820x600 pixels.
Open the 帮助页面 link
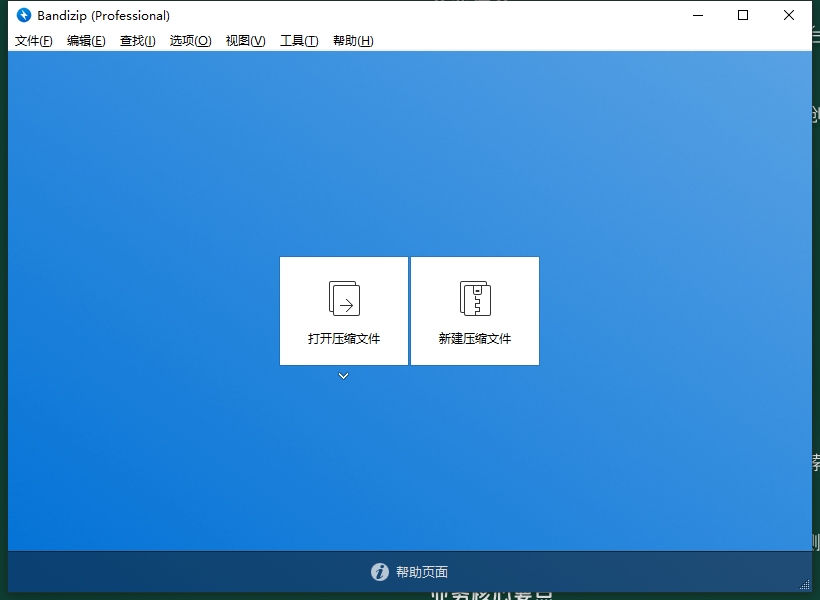422,572
